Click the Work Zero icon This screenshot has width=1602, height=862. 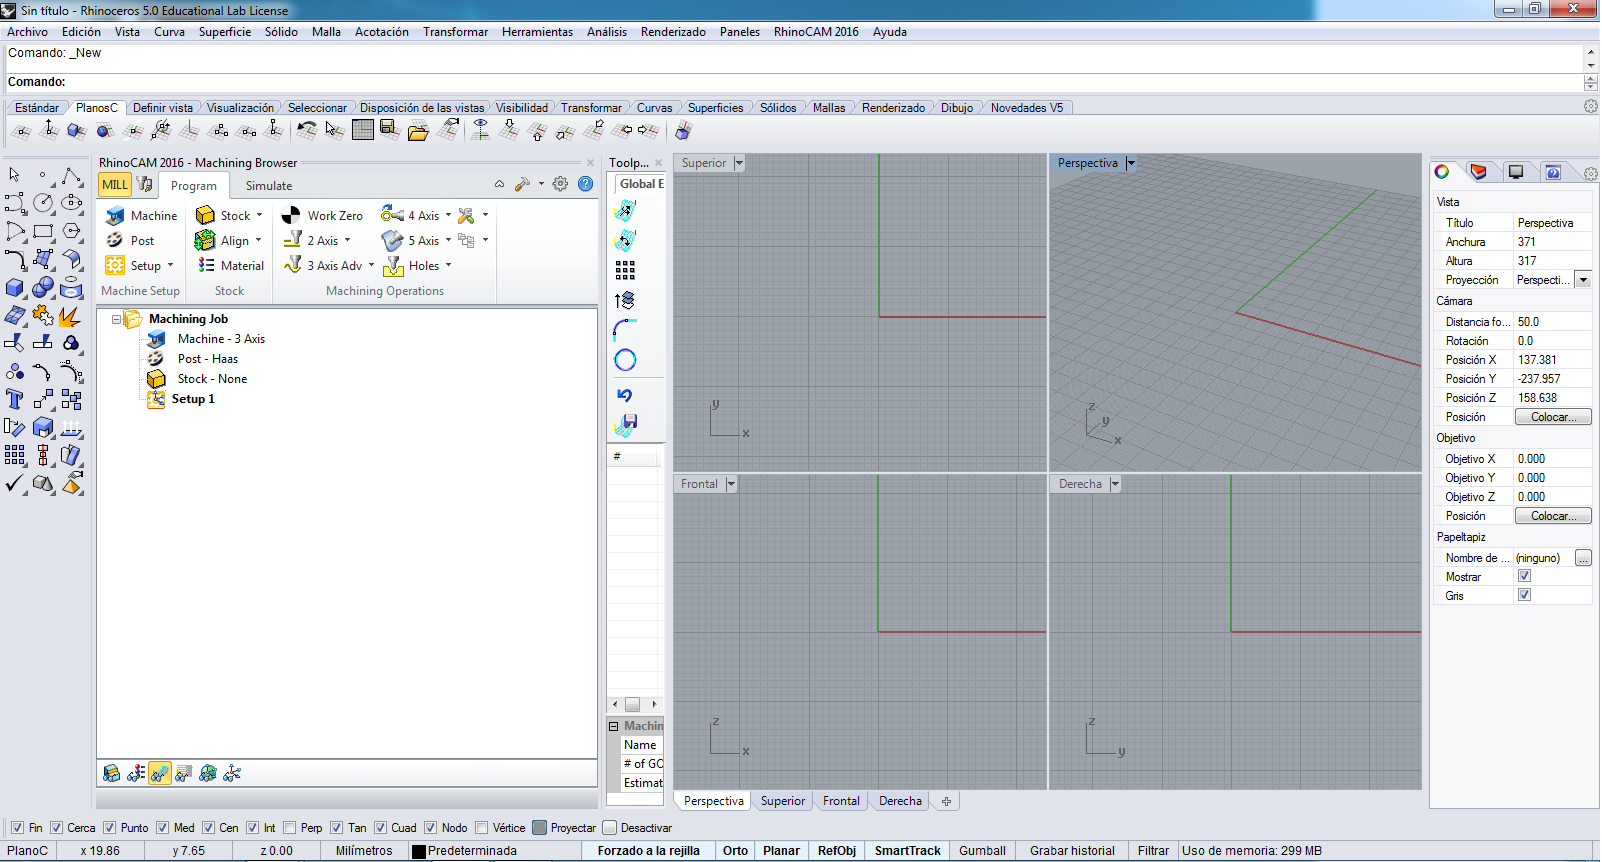[291, 215]
